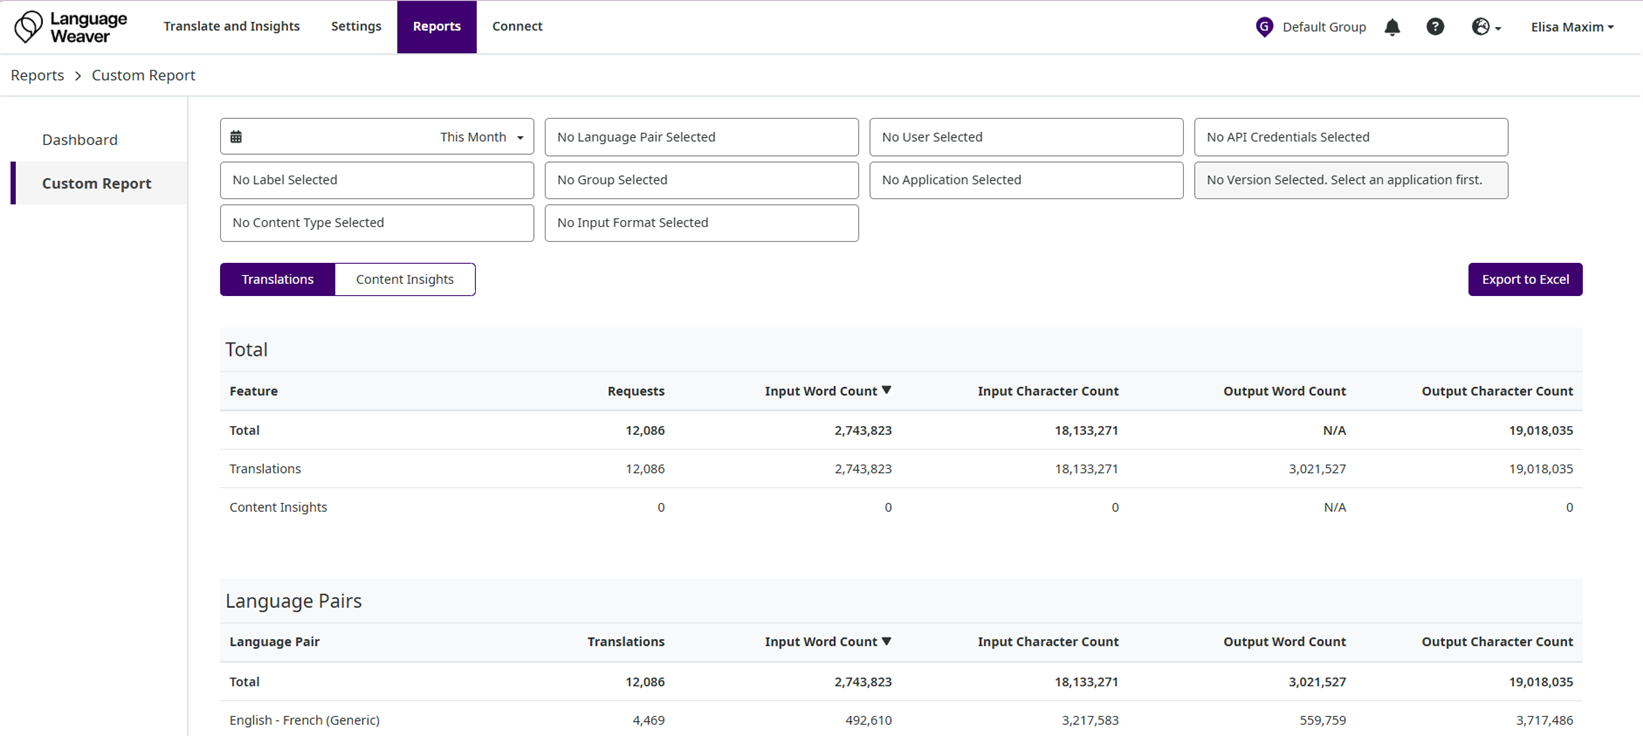Image resolution: width=1643 pixels, height=736 pixels.
Task: Click Export to Excel button
Action: coord(1524,279)
